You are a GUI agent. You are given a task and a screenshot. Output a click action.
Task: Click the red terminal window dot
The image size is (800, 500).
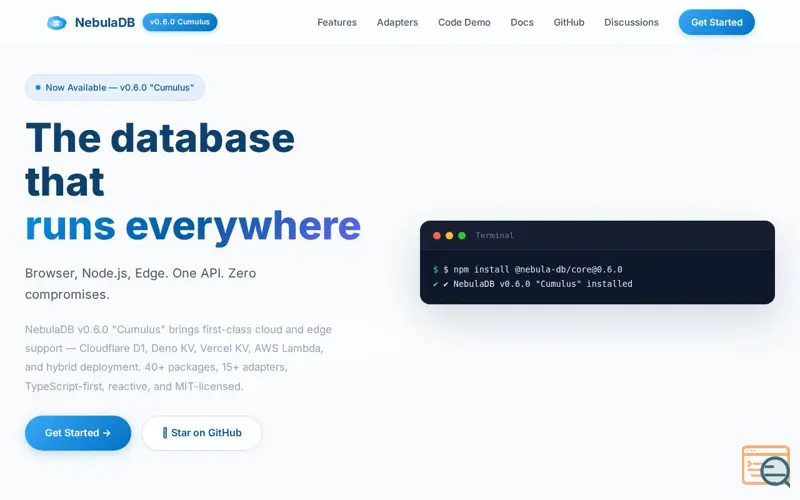pyautogui.click(x=437, y=235)
